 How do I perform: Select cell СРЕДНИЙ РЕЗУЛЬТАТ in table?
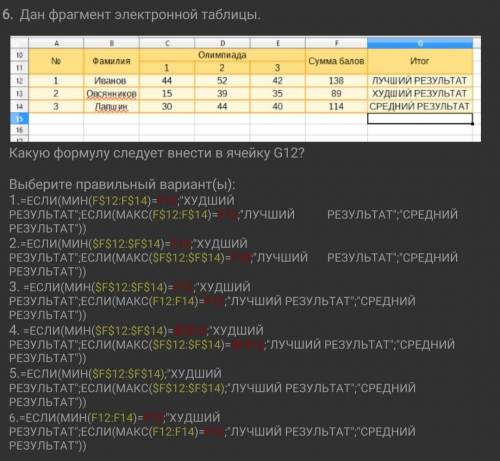click(420, 107)
